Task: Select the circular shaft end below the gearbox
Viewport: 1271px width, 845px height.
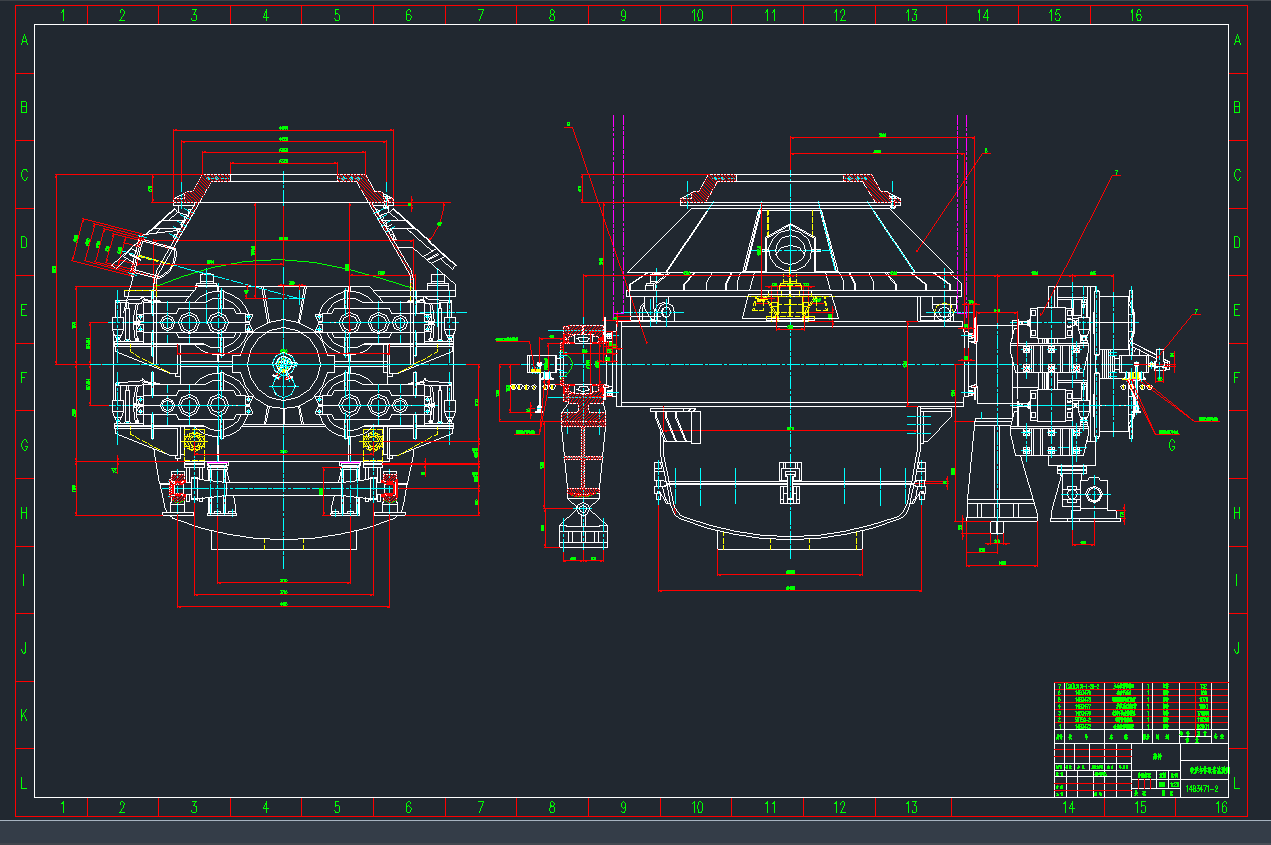Action: point(1091,493)
